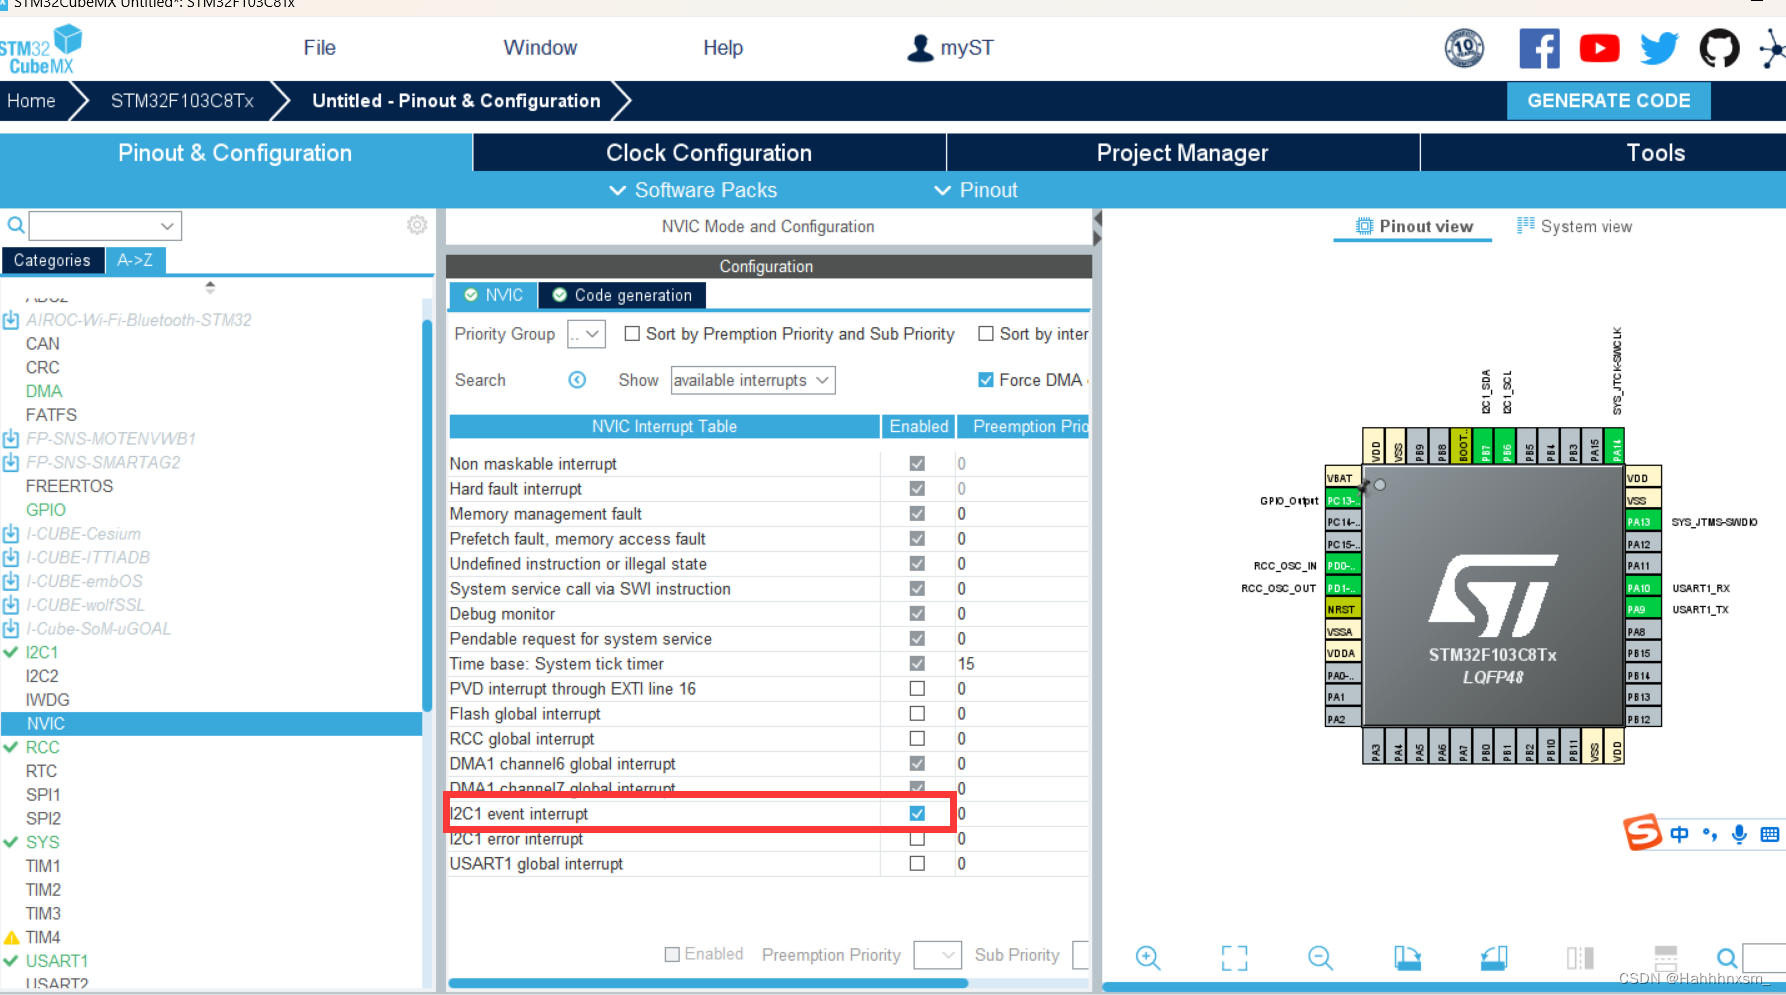Open the Window menu

(540, 48)
